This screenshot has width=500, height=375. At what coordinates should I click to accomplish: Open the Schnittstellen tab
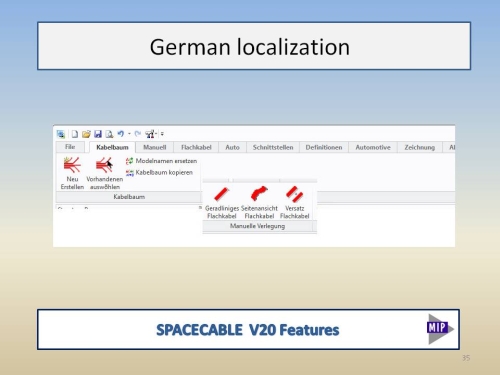coord(273,147)
